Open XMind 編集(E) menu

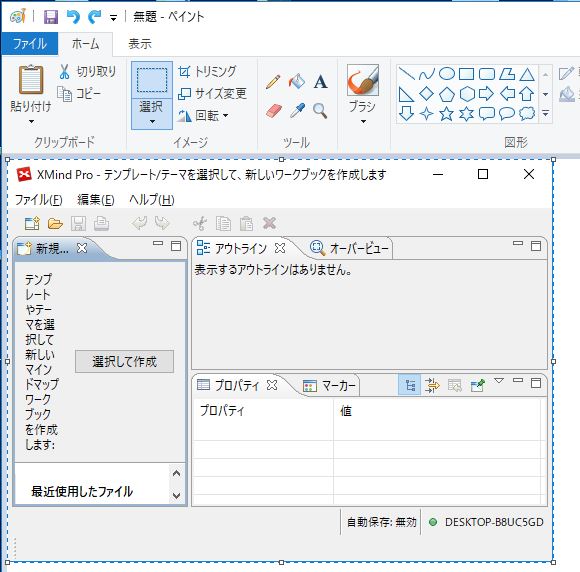[x=96, y=200]
